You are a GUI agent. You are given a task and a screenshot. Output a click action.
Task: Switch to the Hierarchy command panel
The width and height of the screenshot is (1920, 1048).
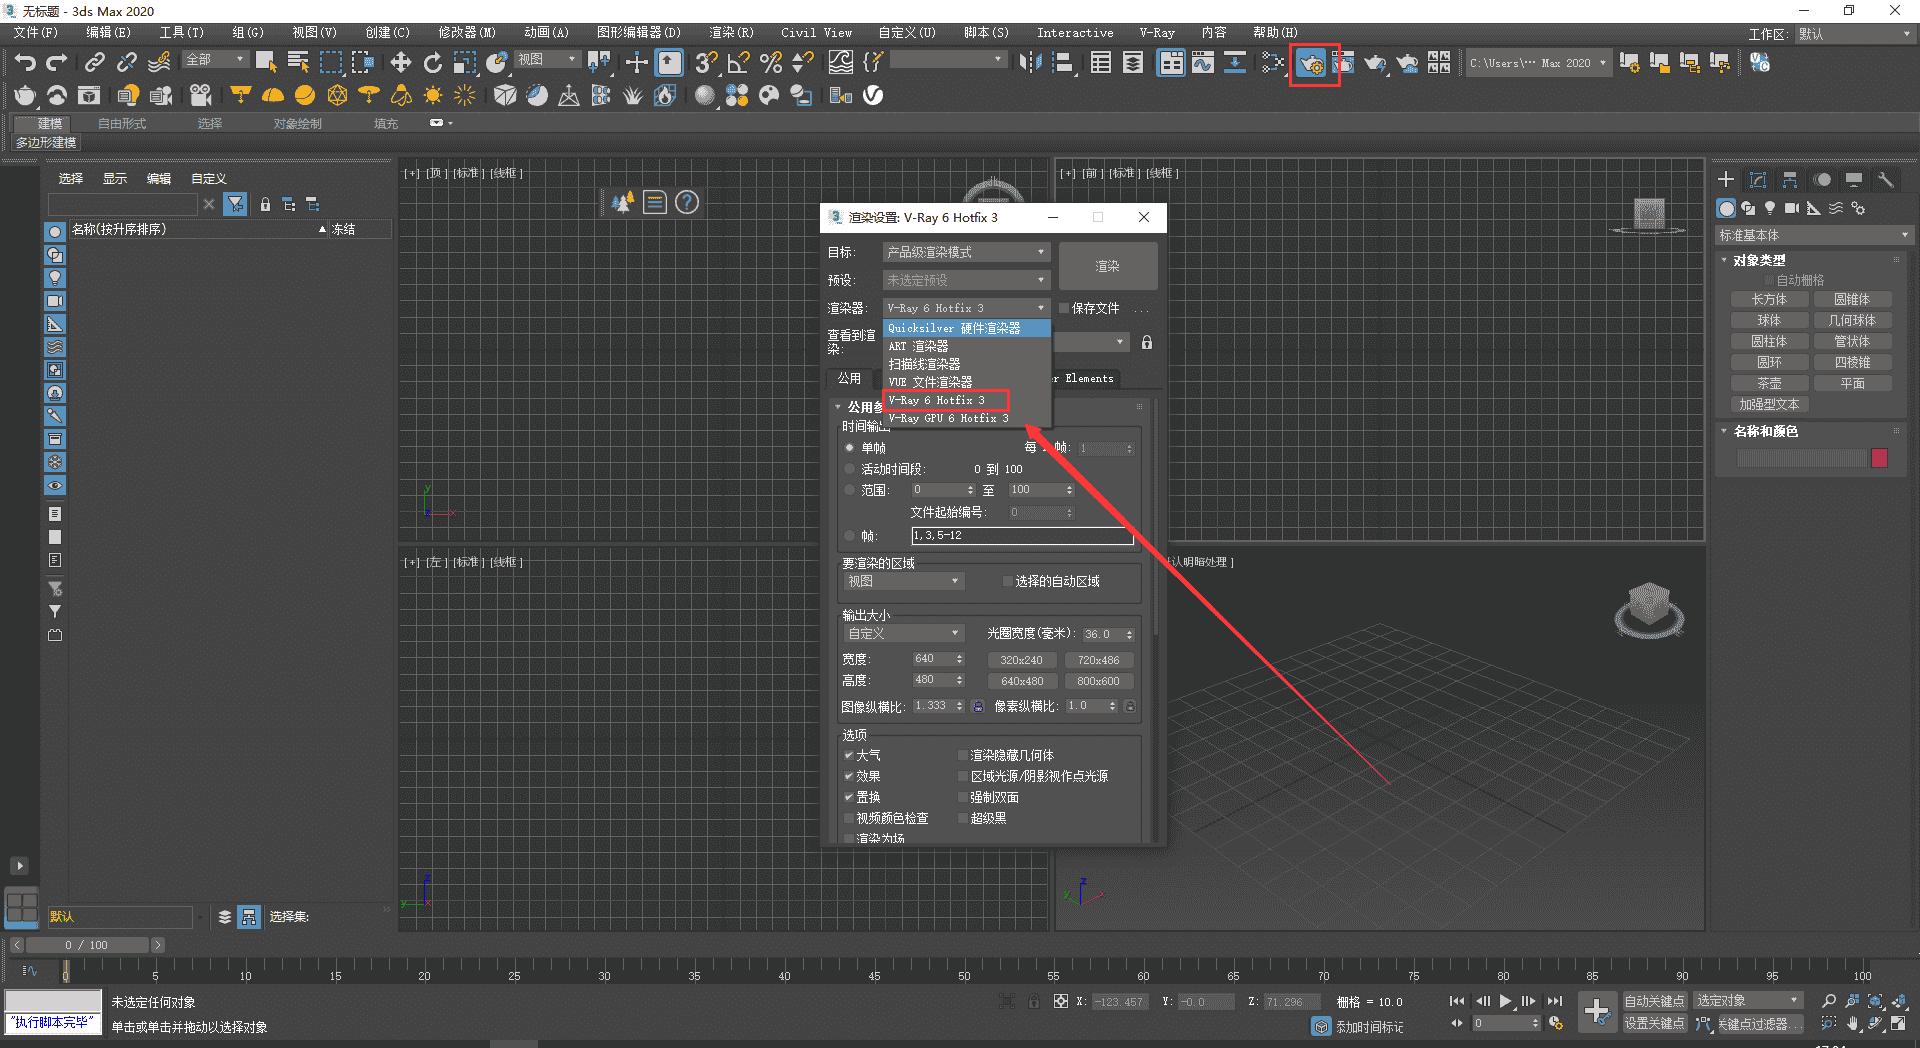[x=1790, y=180]
